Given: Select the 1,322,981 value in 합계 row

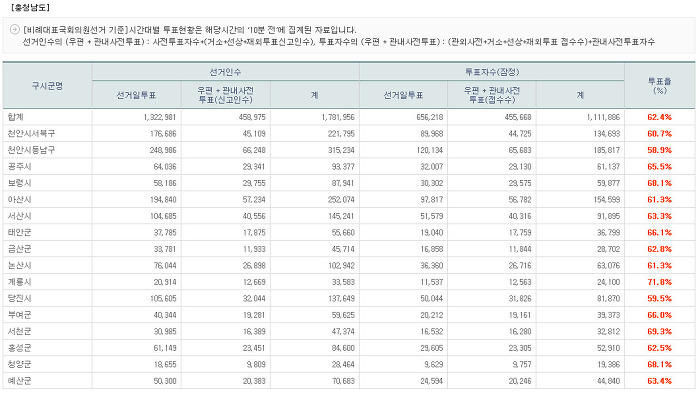Looking at the screenshot, I should click(x=160, y=117).
